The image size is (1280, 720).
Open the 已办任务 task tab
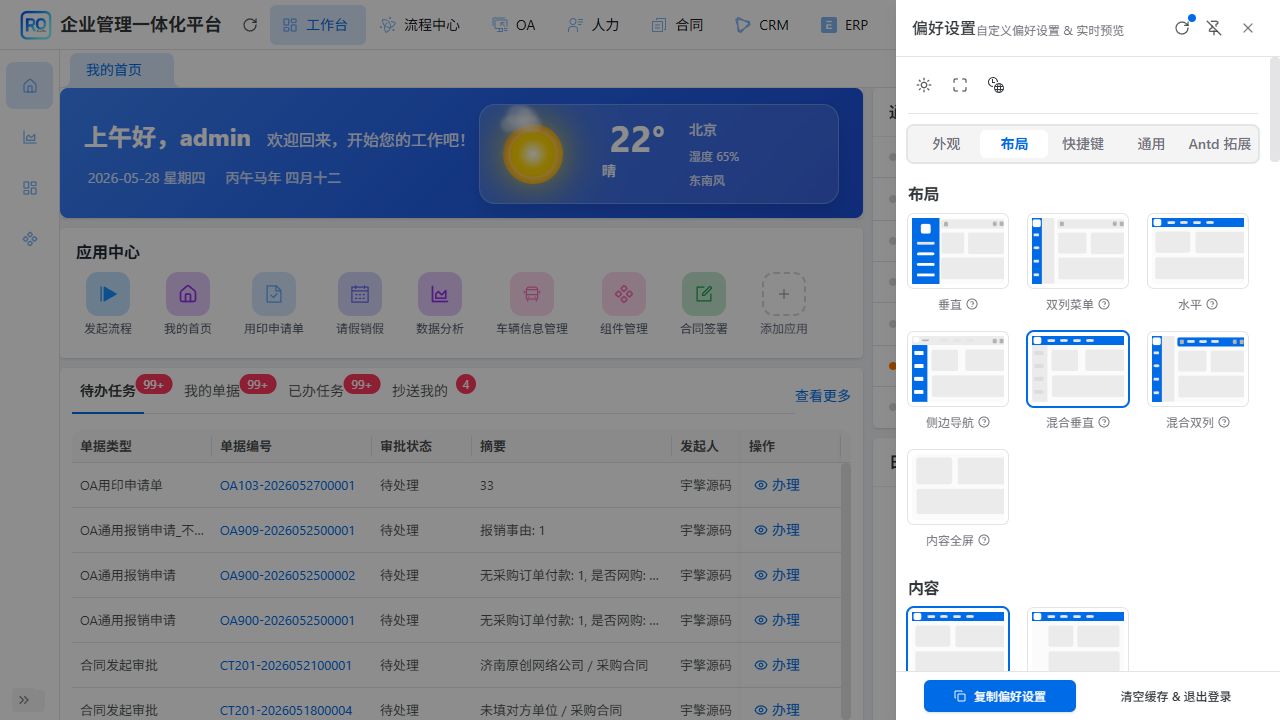[x=316, y=391]
